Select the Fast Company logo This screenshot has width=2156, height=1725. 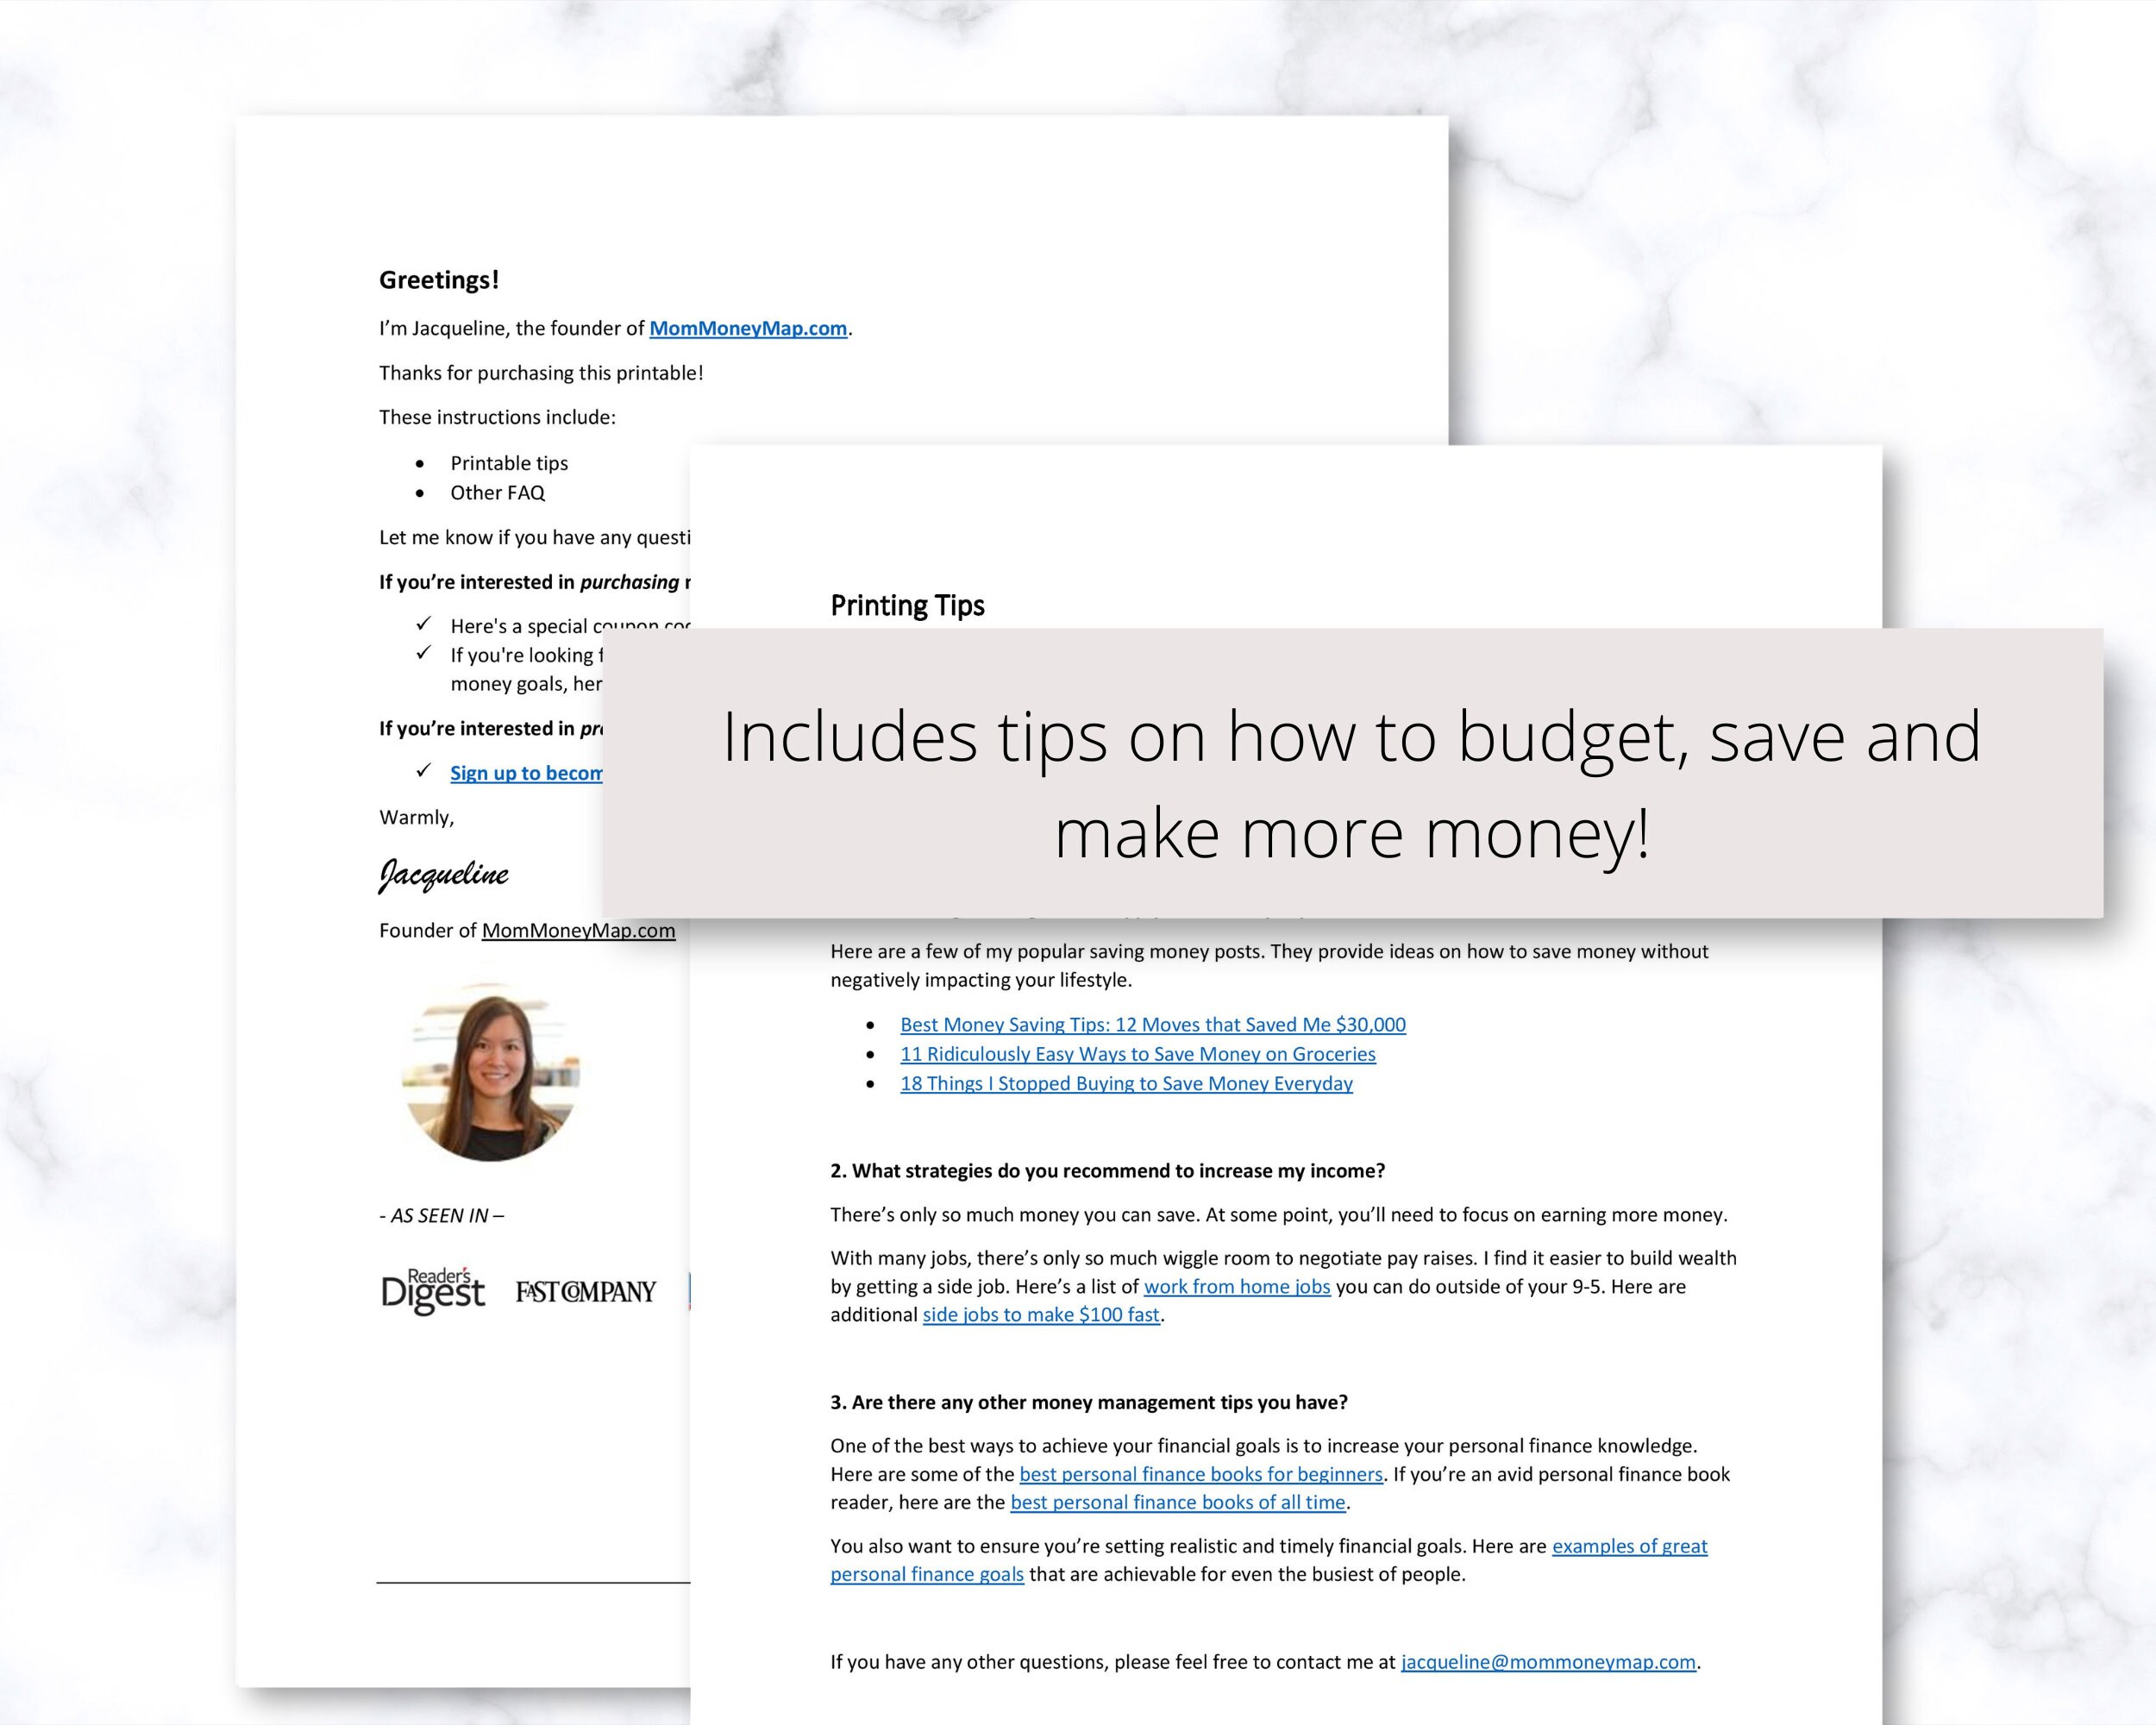click(586, 1291)
